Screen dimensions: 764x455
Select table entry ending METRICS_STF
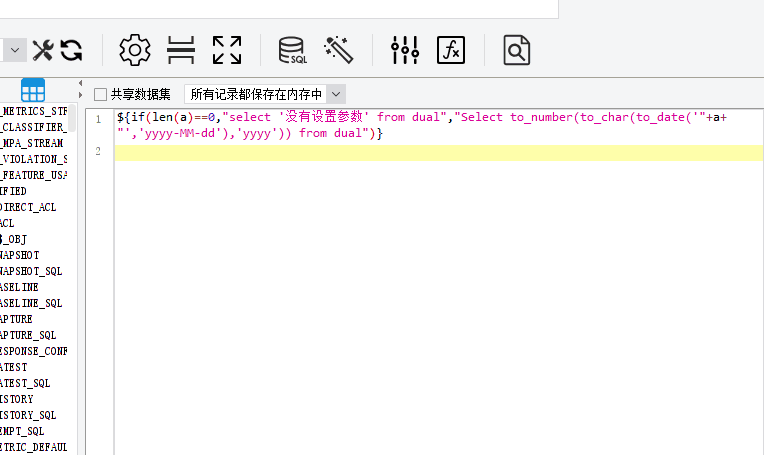click(34, 112)
